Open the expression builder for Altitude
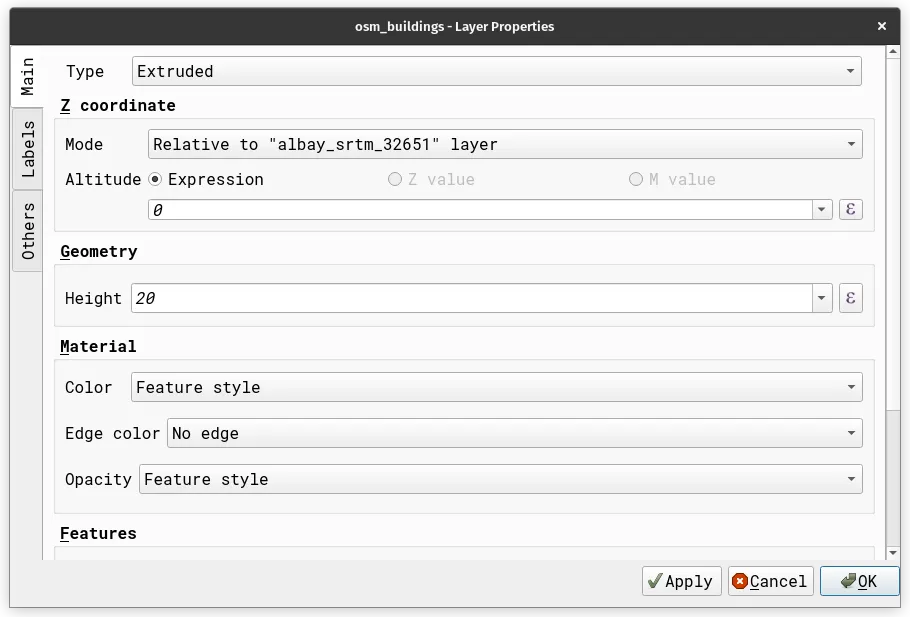This screenshot has height=617, width=910. coord(850,209)
